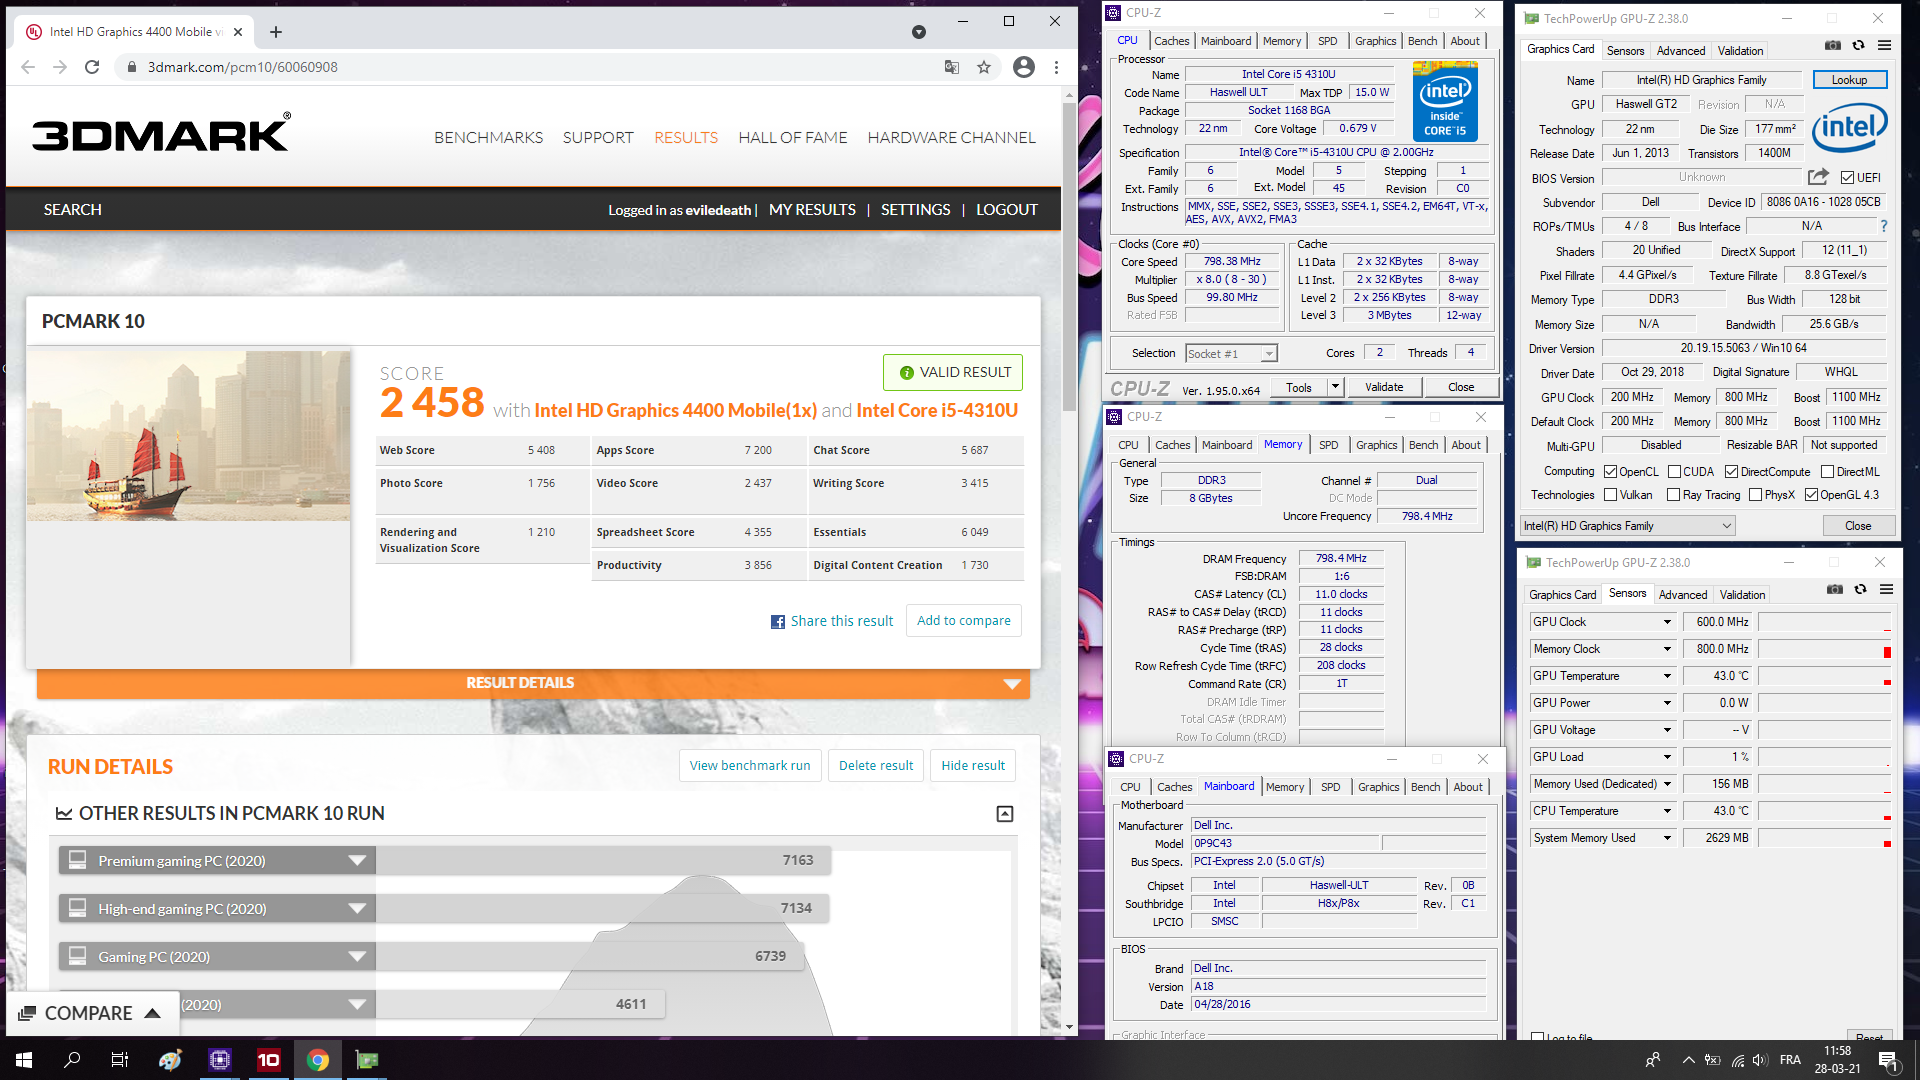The image size is (1920, 1080).
Task: Toggle the CUDA checkbox
Action: [x=1674, y=472]
